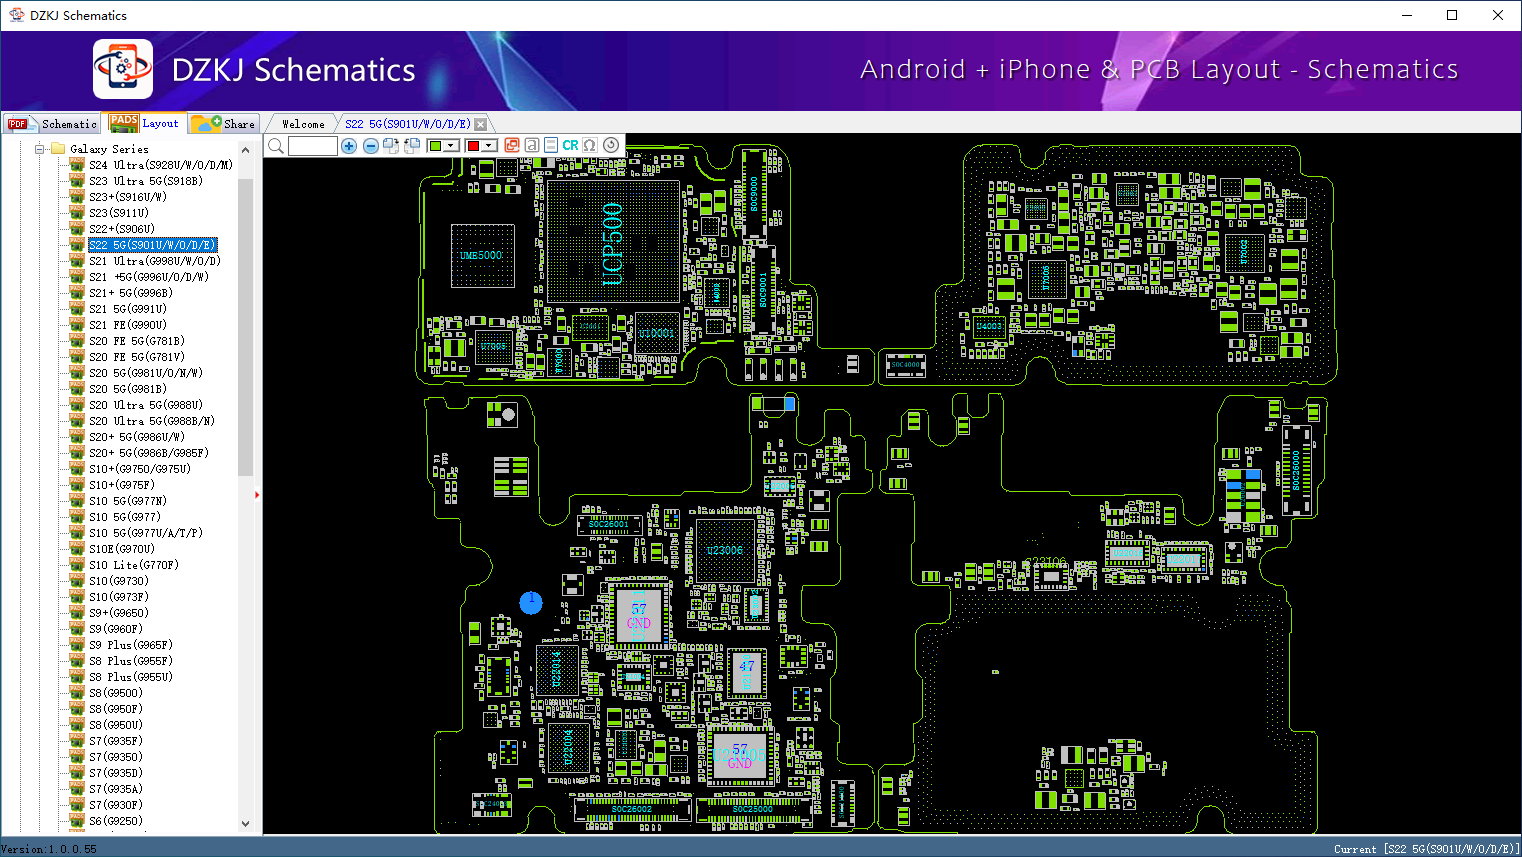Viewport: 1522px width, 857px height.
Task: Click the PADS icon beside S23 Ultra 5G(S918B)
Action: (77, 180)
